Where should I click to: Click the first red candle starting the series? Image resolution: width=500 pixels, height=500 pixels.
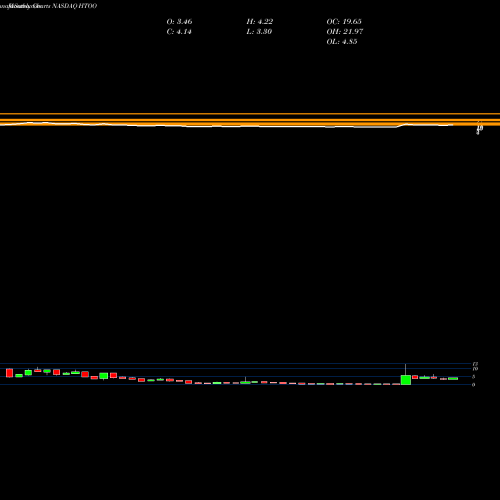[x=9, y=373]
